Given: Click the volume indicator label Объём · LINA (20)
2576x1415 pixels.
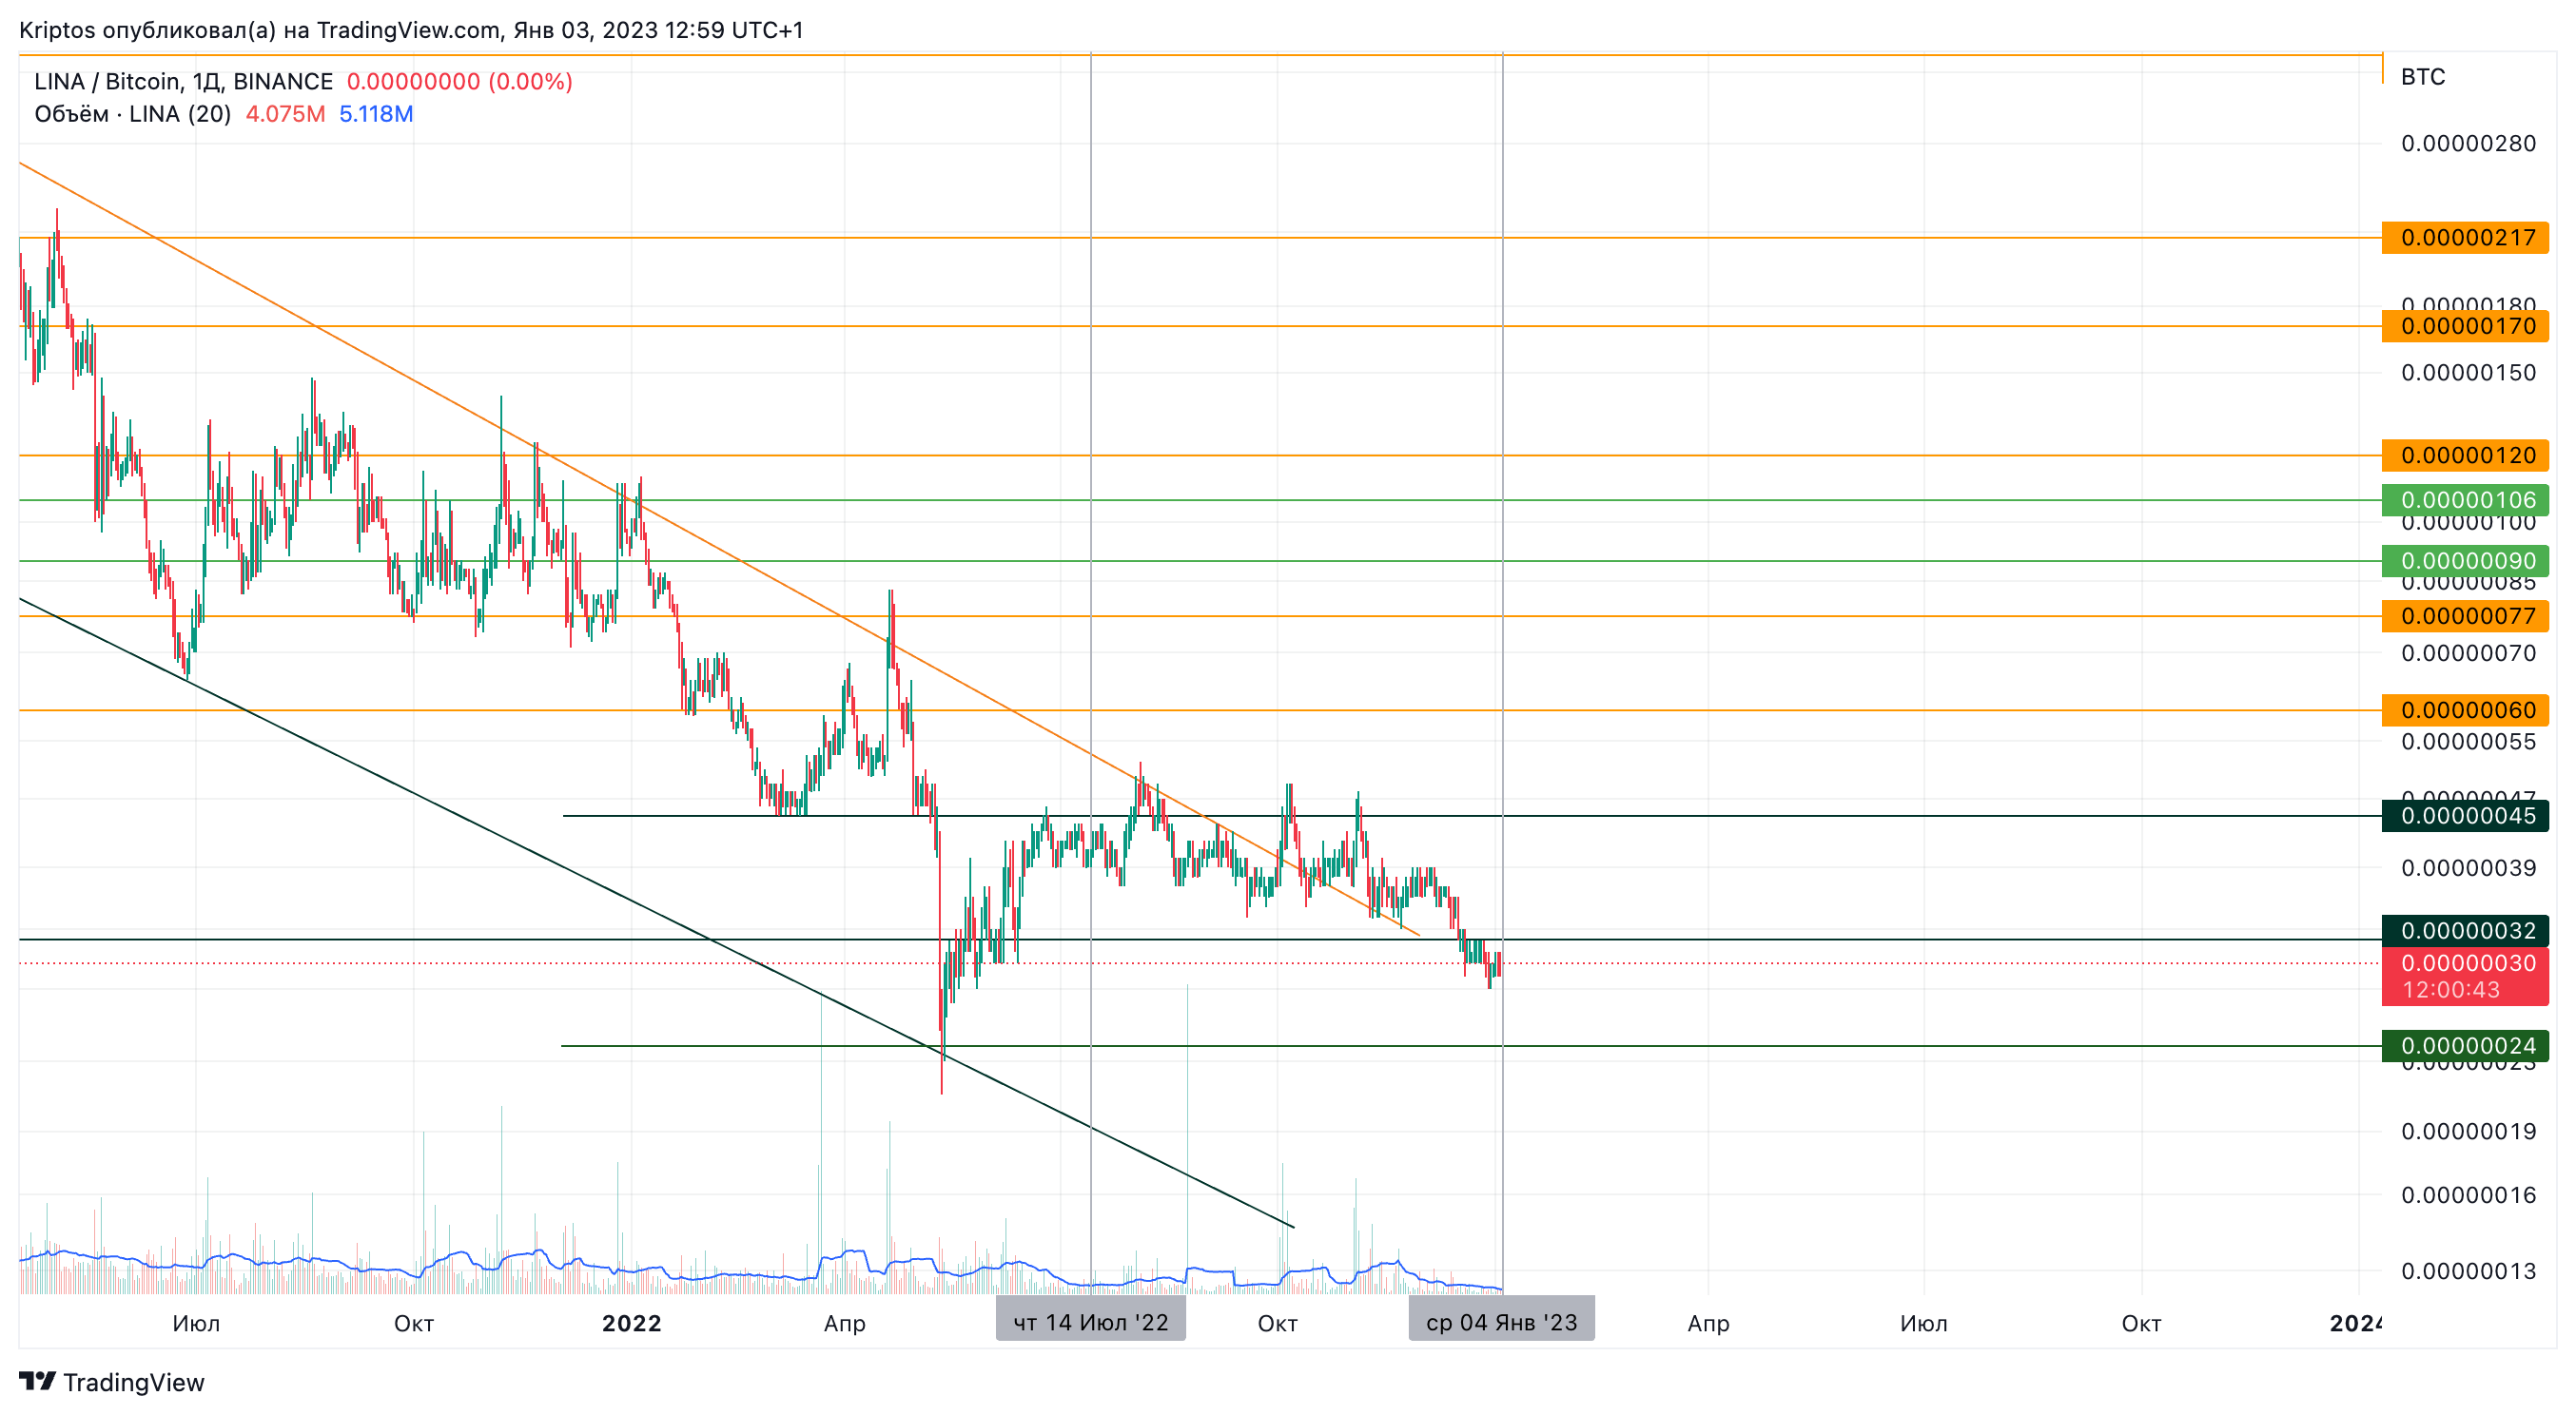Looking at the screenshot, I should pyautogui.click(x=132, y=114).
